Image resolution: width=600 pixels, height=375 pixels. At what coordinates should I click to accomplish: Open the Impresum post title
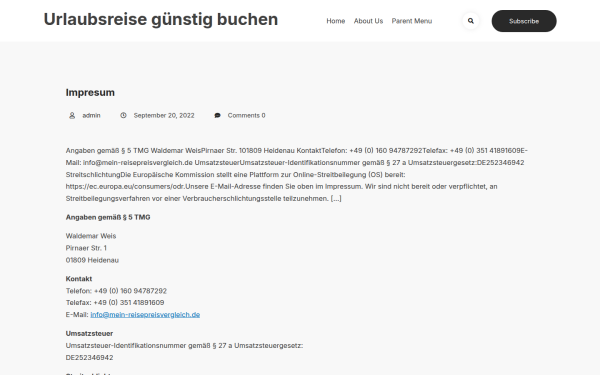click(x=90, y=92)
